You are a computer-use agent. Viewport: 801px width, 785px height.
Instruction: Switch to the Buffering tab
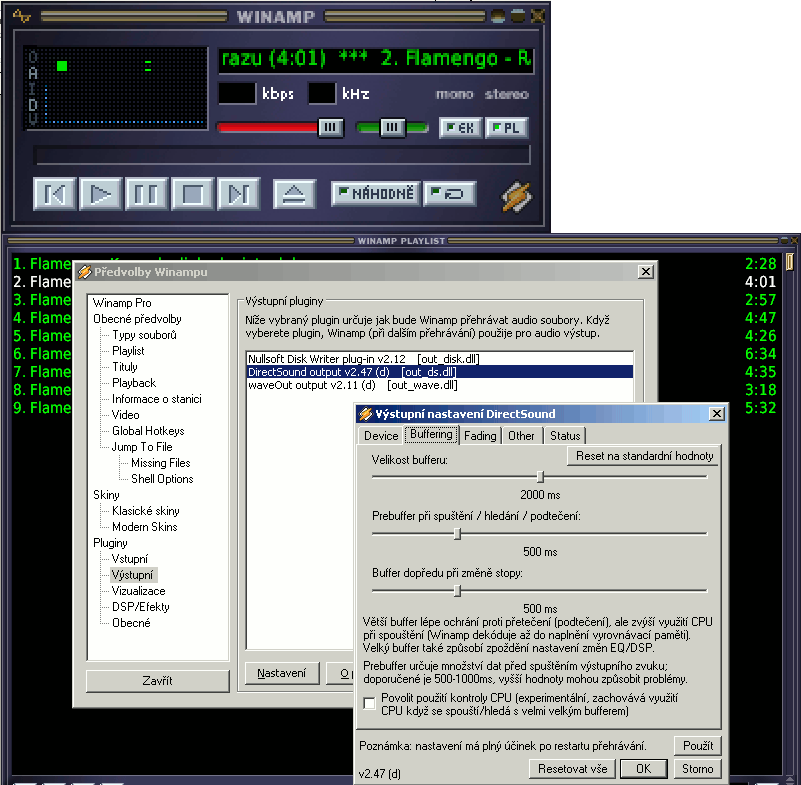[x=432, y=434]
